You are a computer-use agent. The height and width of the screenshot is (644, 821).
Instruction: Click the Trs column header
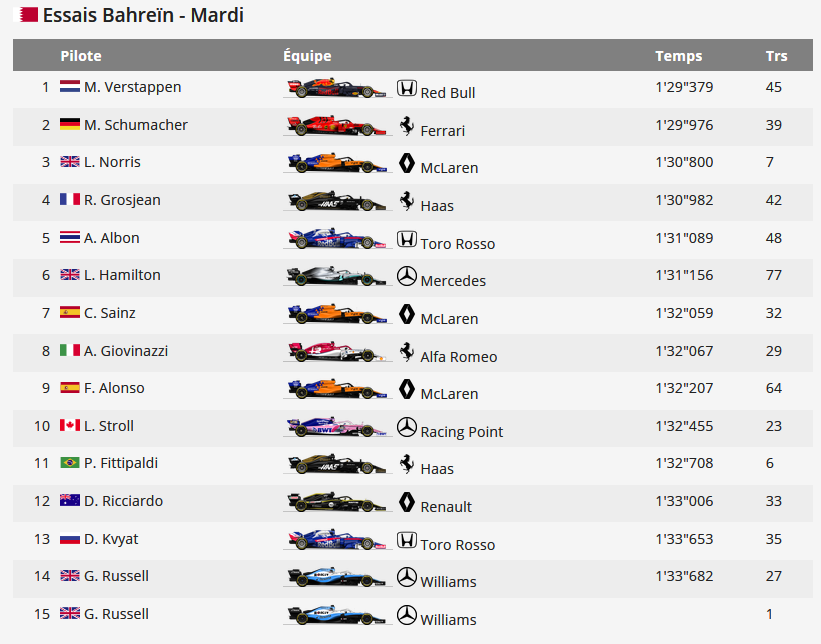776,56
